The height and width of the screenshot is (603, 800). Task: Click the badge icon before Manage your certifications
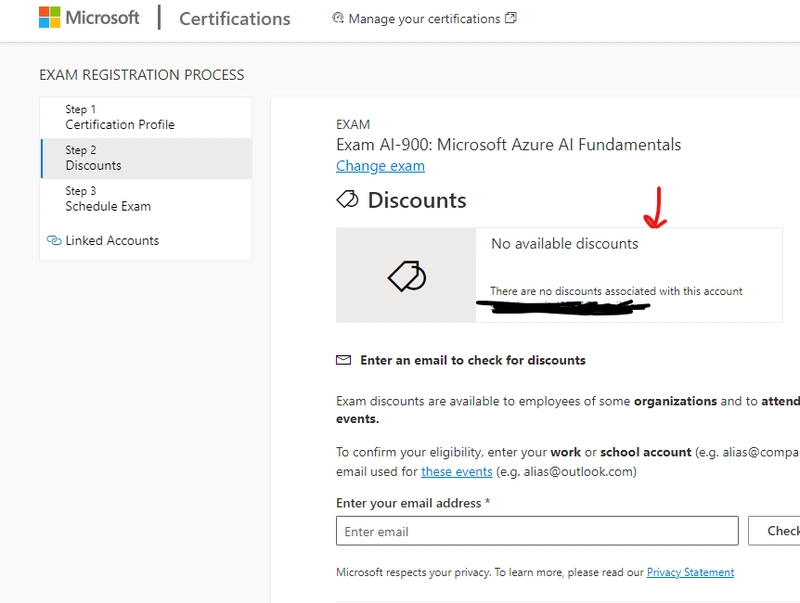click(338, 19)
